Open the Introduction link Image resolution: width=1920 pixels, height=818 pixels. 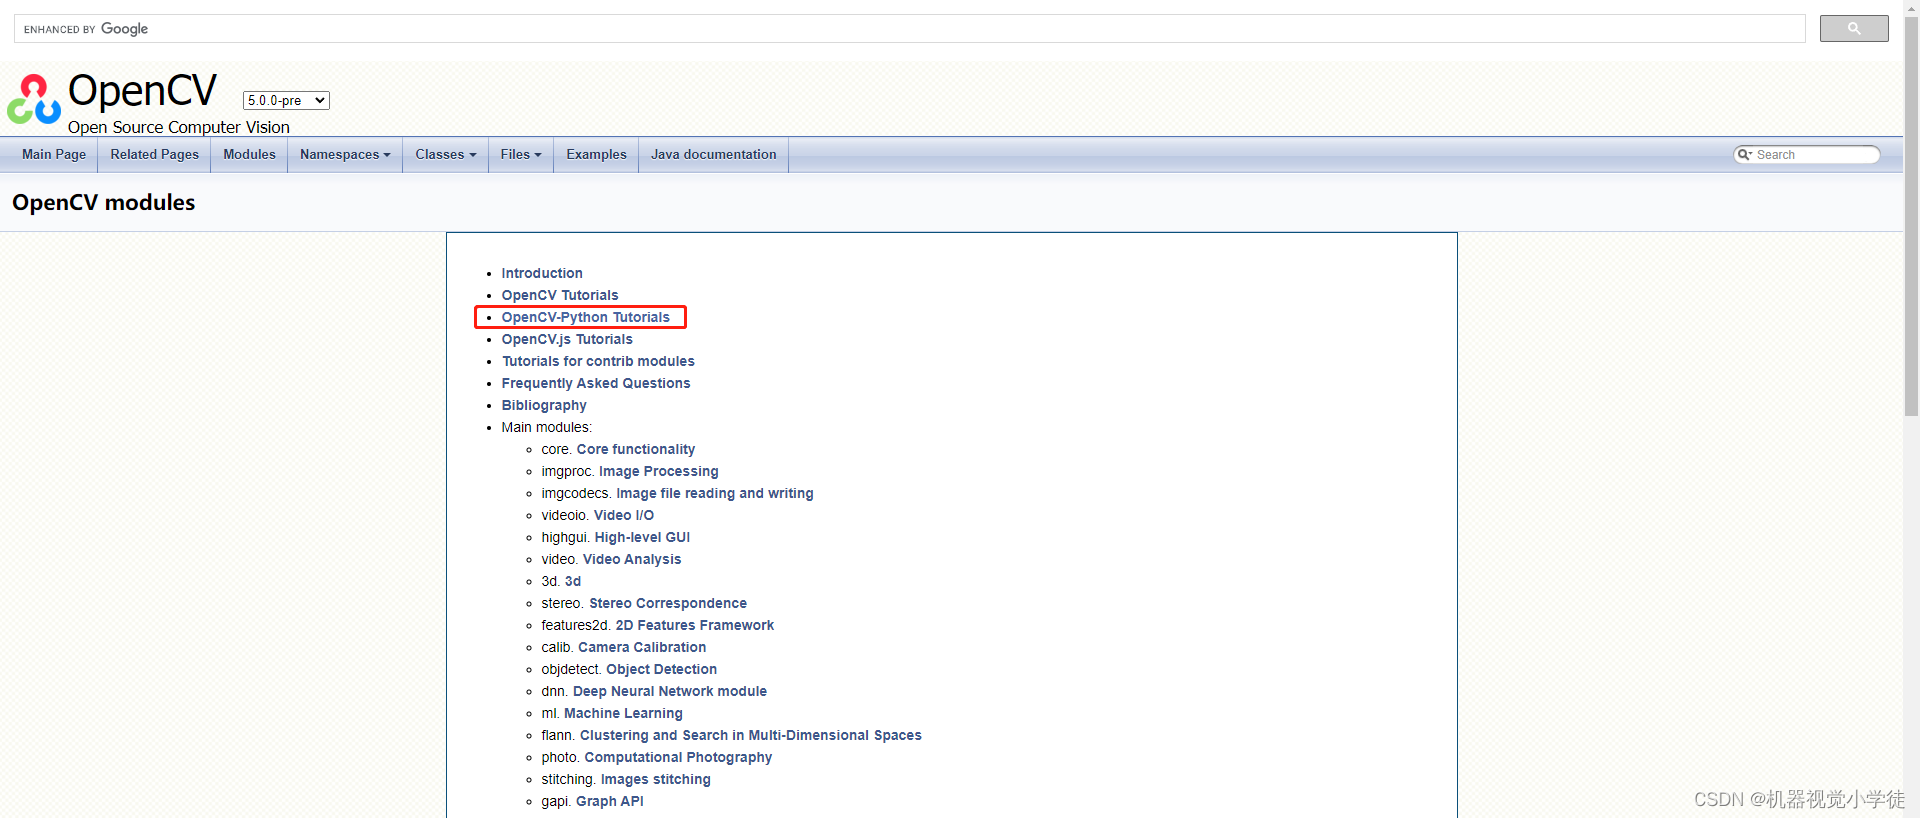542,273
